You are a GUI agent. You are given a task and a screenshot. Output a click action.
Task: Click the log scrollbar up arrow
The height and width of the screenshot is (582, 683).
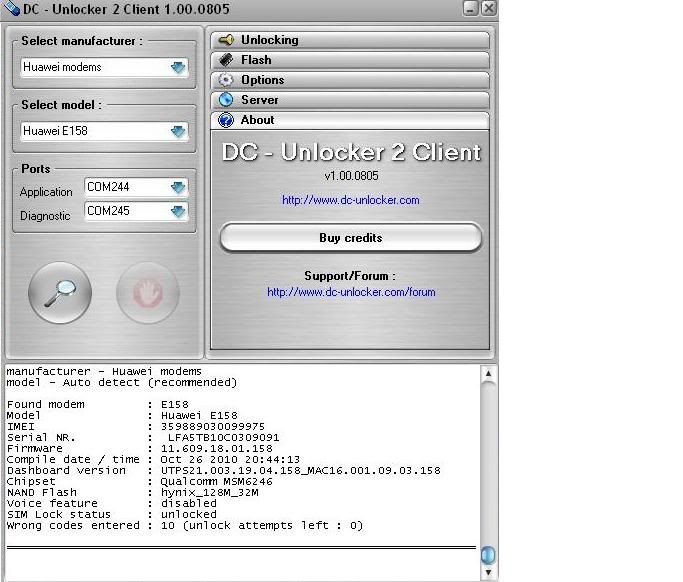[488, 374]
